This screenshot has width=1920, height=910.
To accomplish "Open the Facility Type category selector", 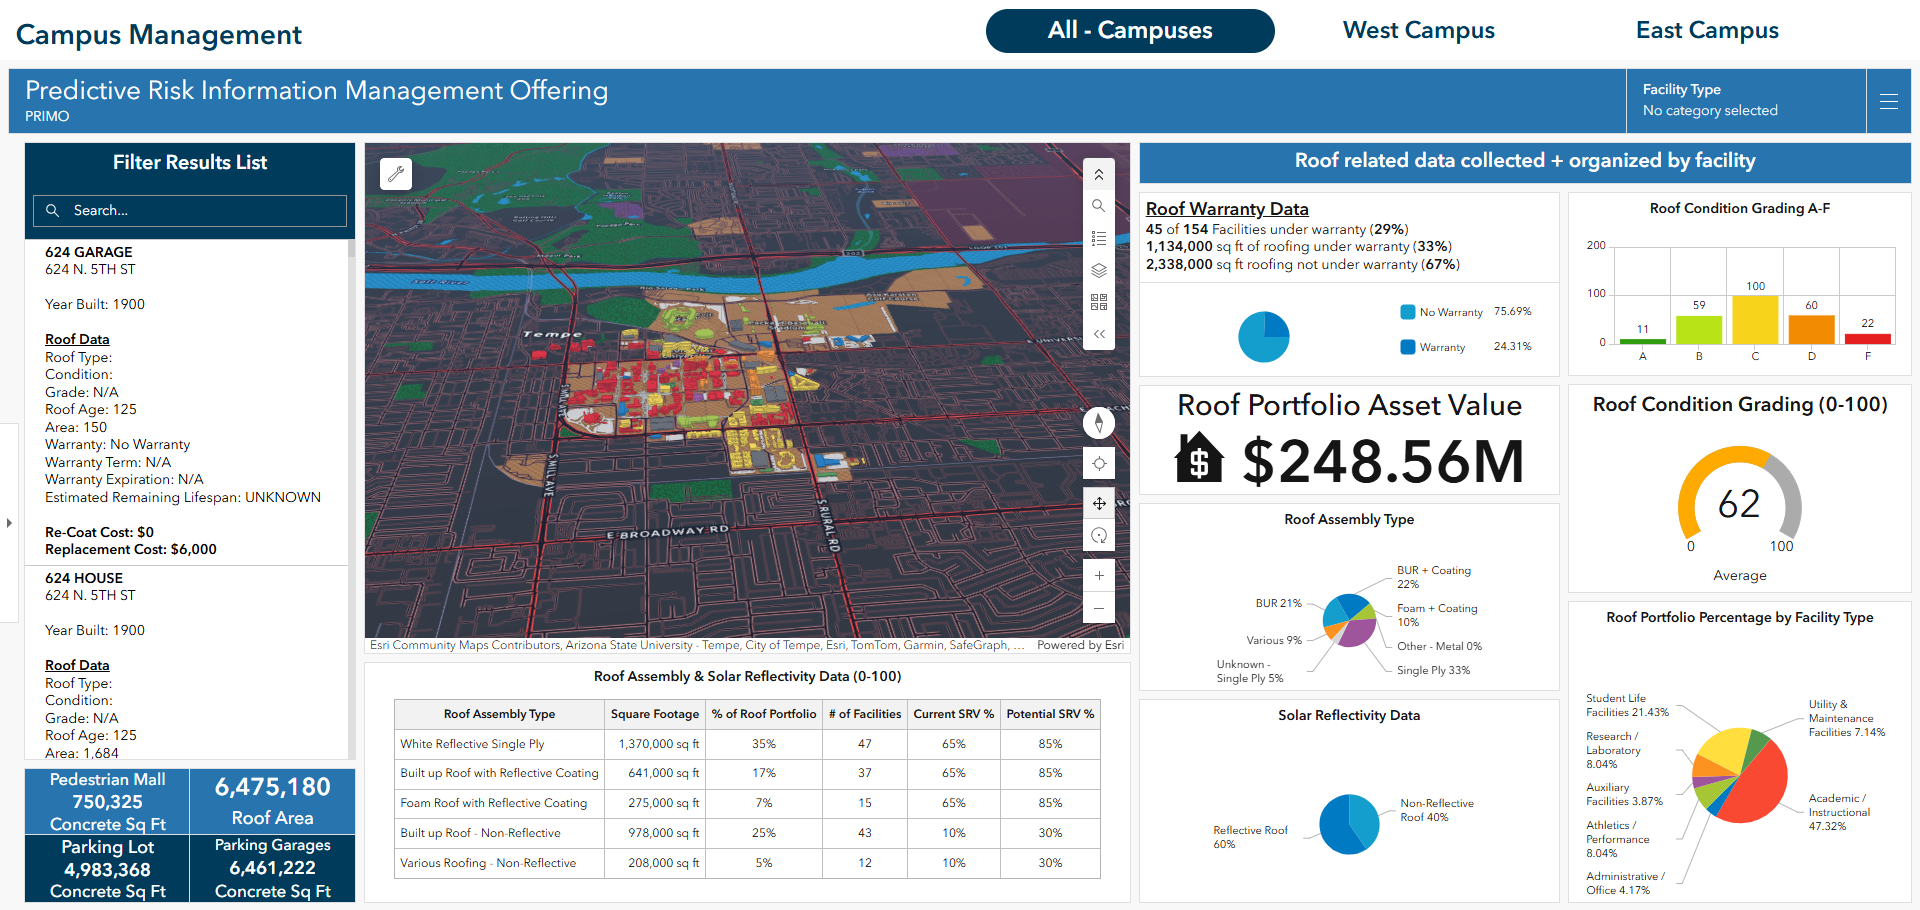I will tap(1745, 100).
